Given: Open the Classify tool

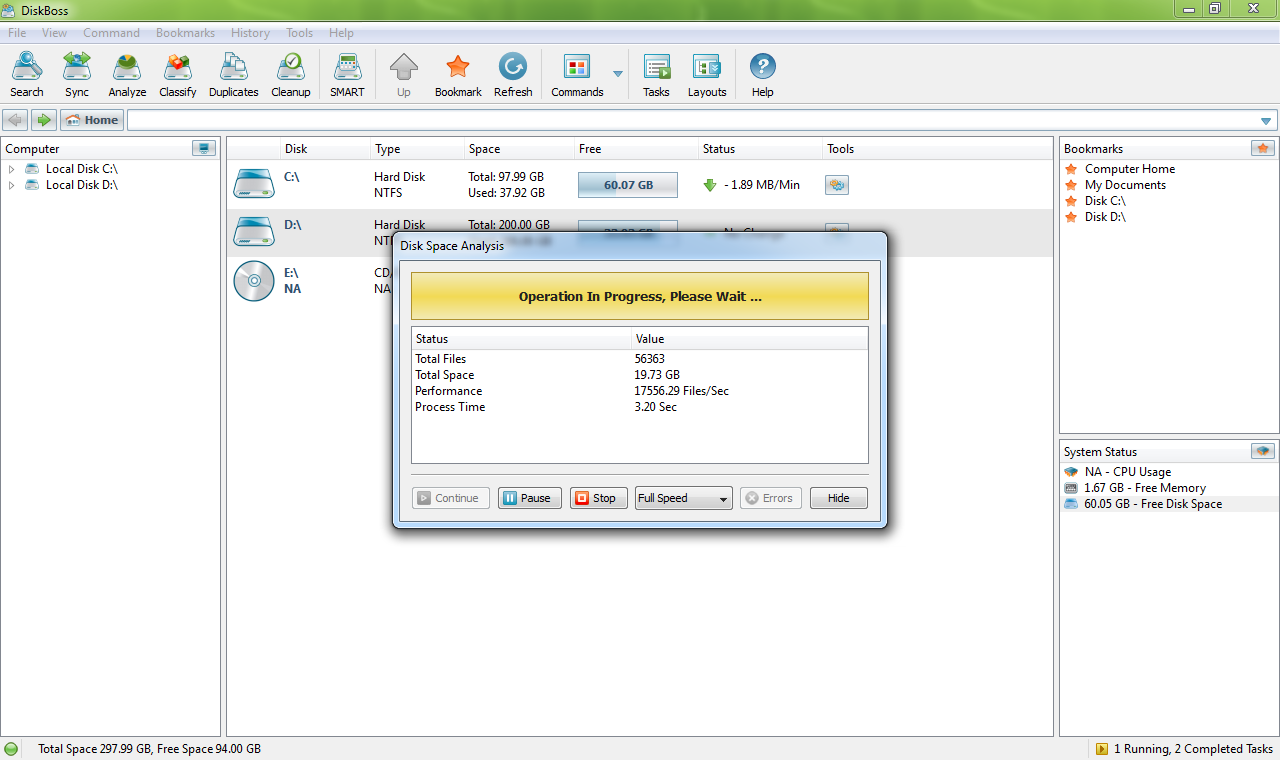Looking at the screenshot, I should (x=178, y=75).
